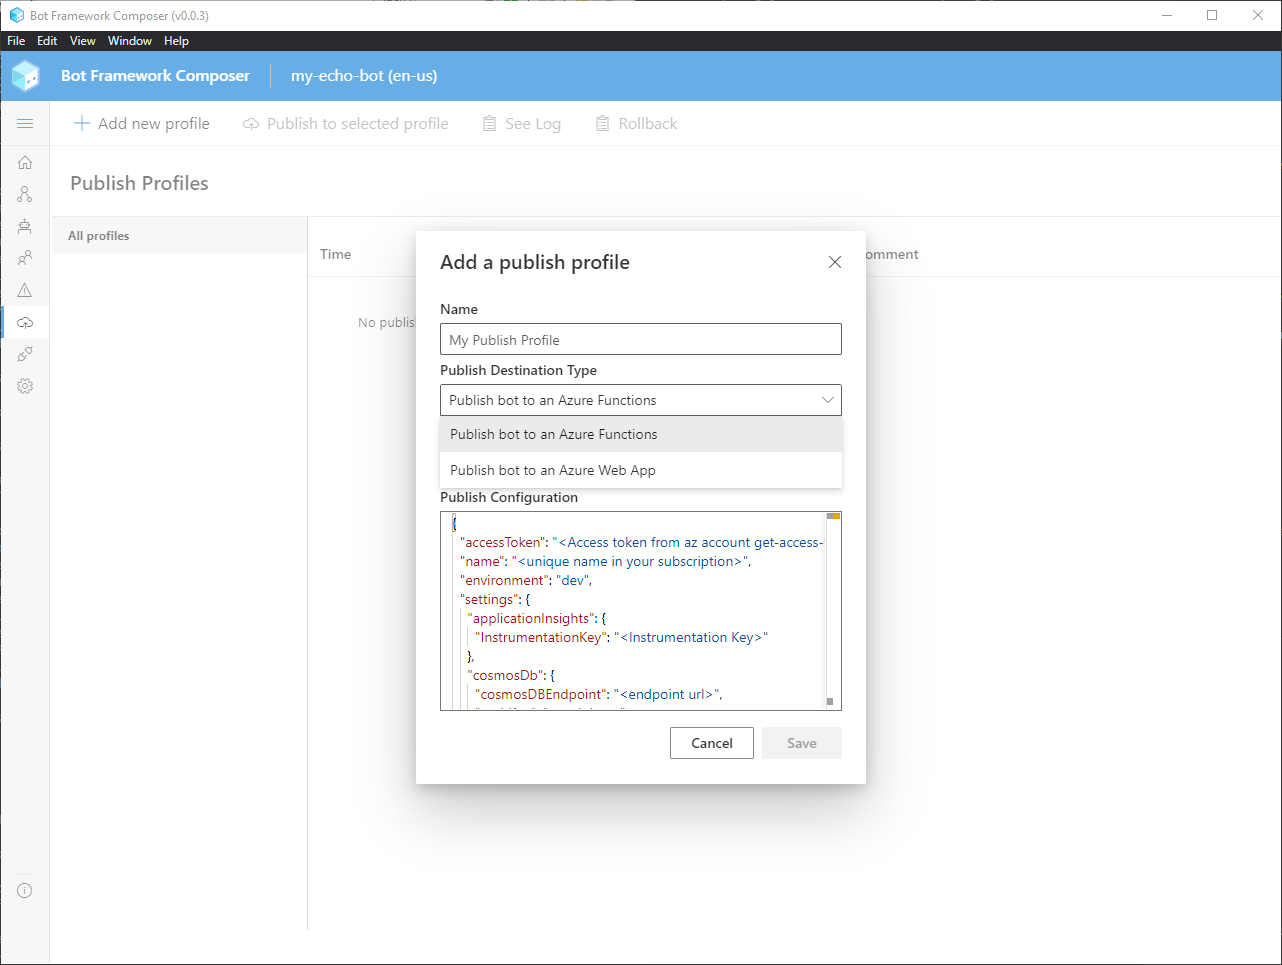1282x965 pixels.
Task: Click the Time column header
Action: coord(336,254)
